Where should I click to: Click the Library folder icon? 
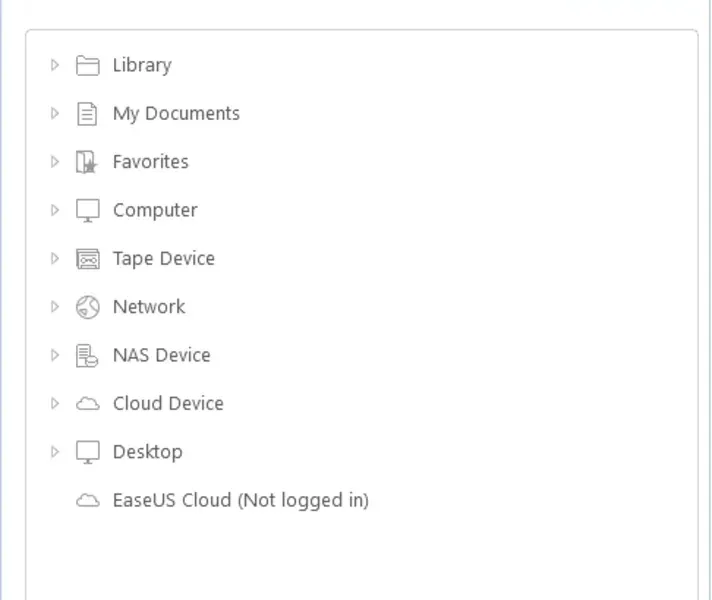coord(88,66)
